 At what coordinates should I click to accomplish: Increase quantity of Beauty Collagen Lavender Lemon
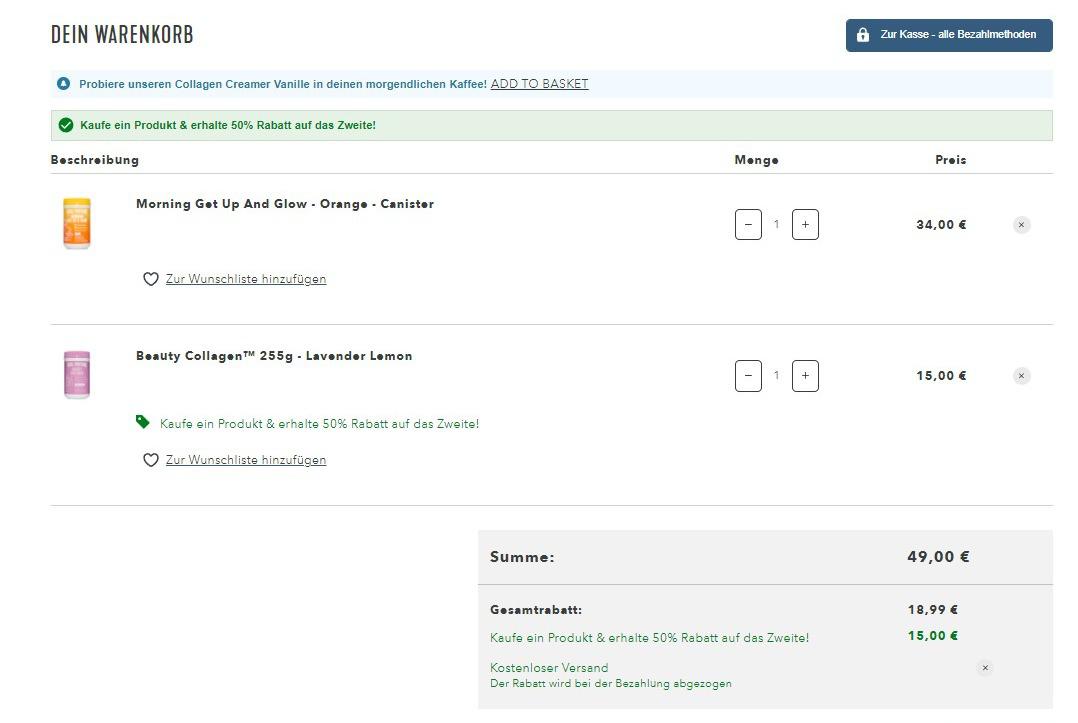tap(805, 376)
